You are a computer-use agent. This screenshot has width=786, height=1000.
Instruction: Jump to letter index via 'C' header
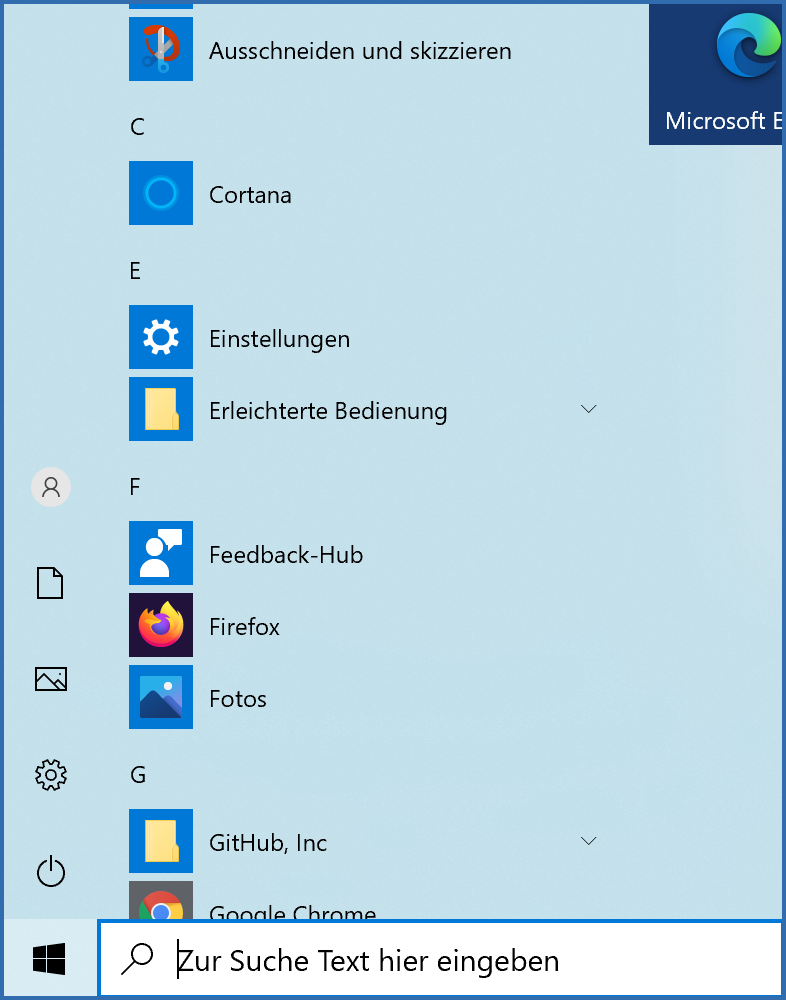coord(138,127)
